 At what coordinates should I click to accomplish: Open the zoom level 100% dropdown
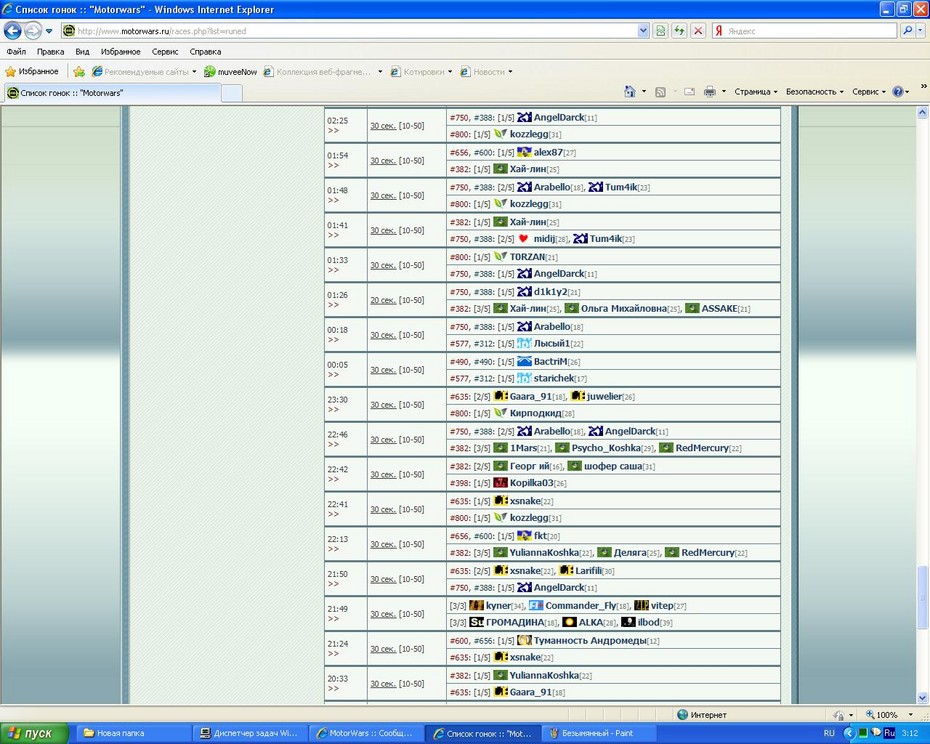[x=910, y=715]
